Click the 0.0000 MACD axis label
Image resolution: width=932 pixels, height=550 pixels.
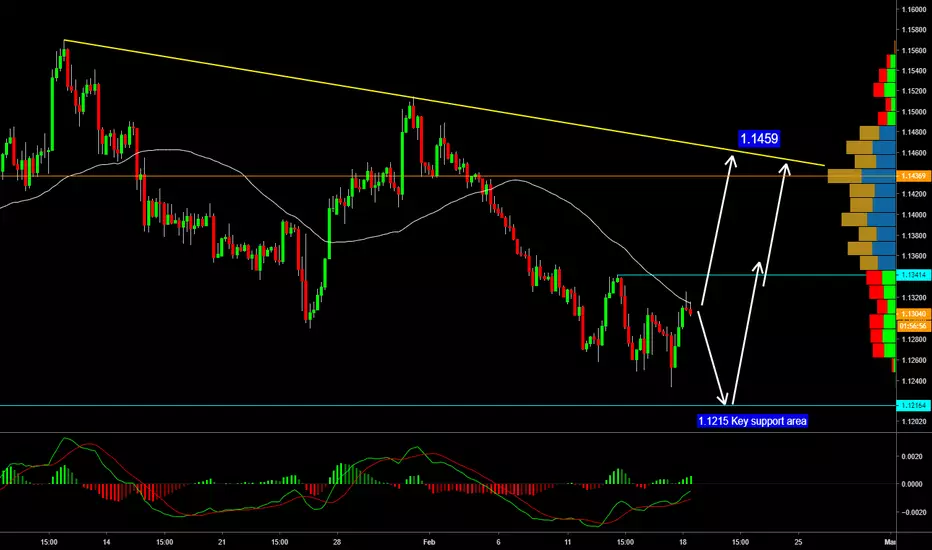912,484
